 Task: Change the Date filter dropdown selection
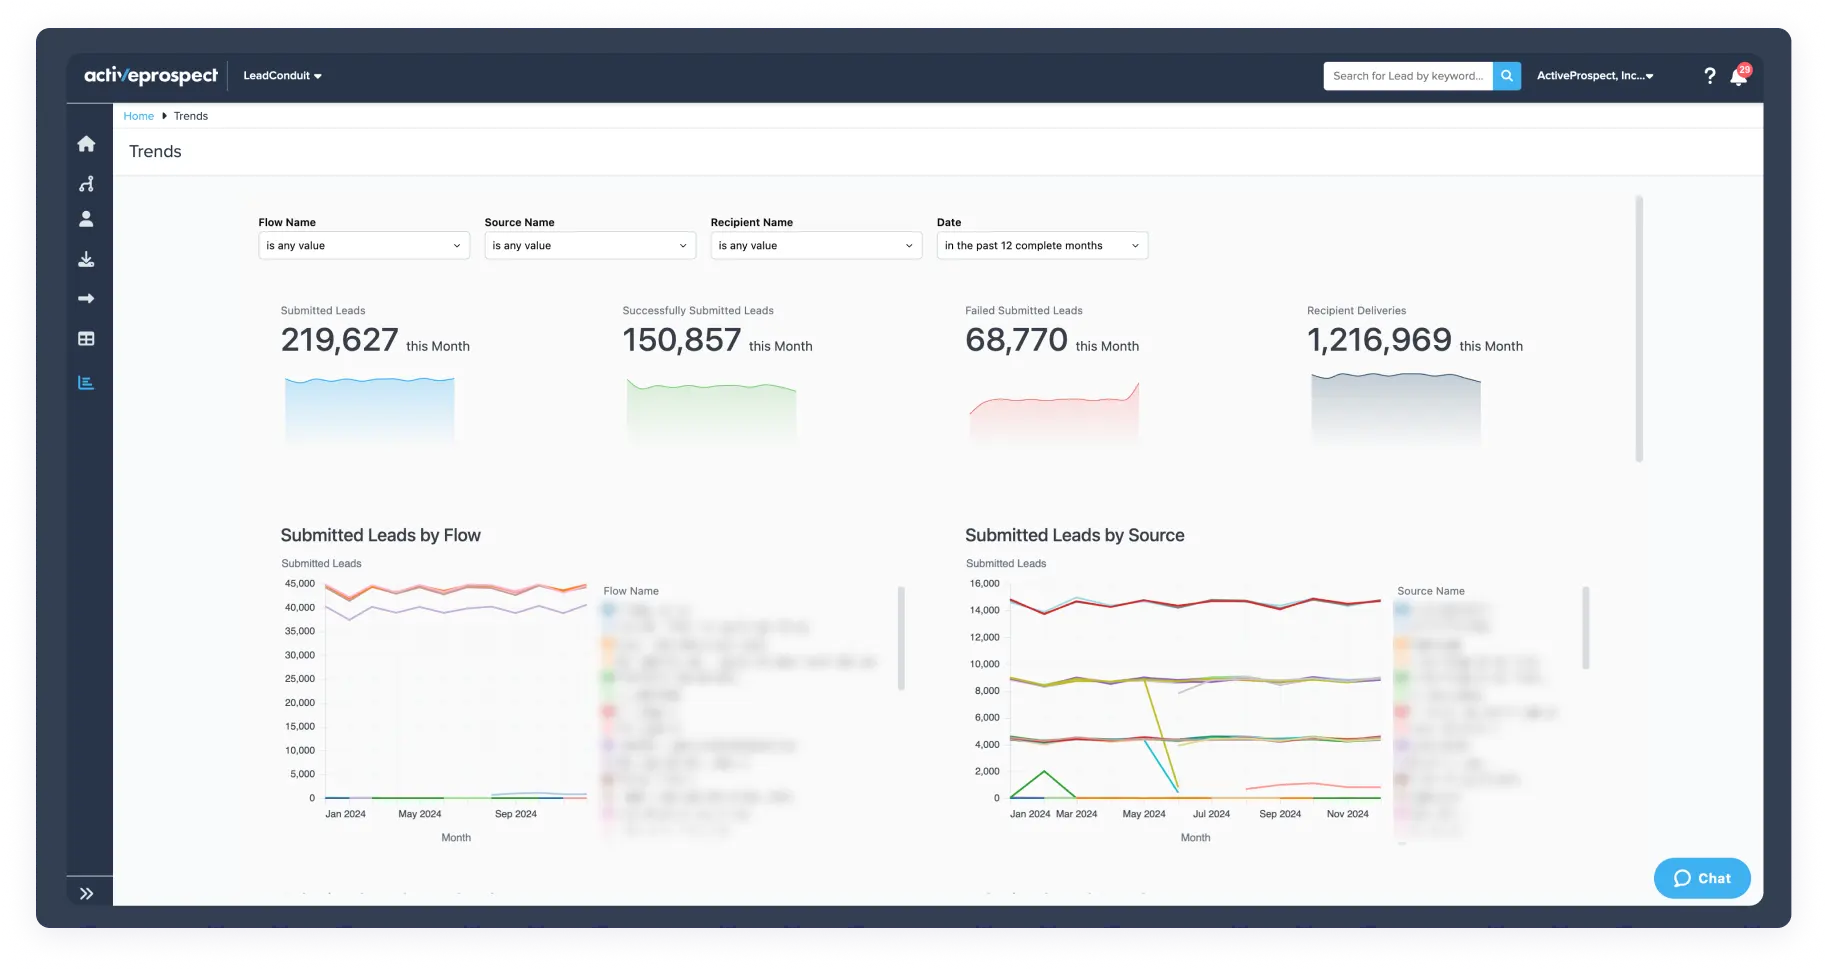click(1041, 245)
